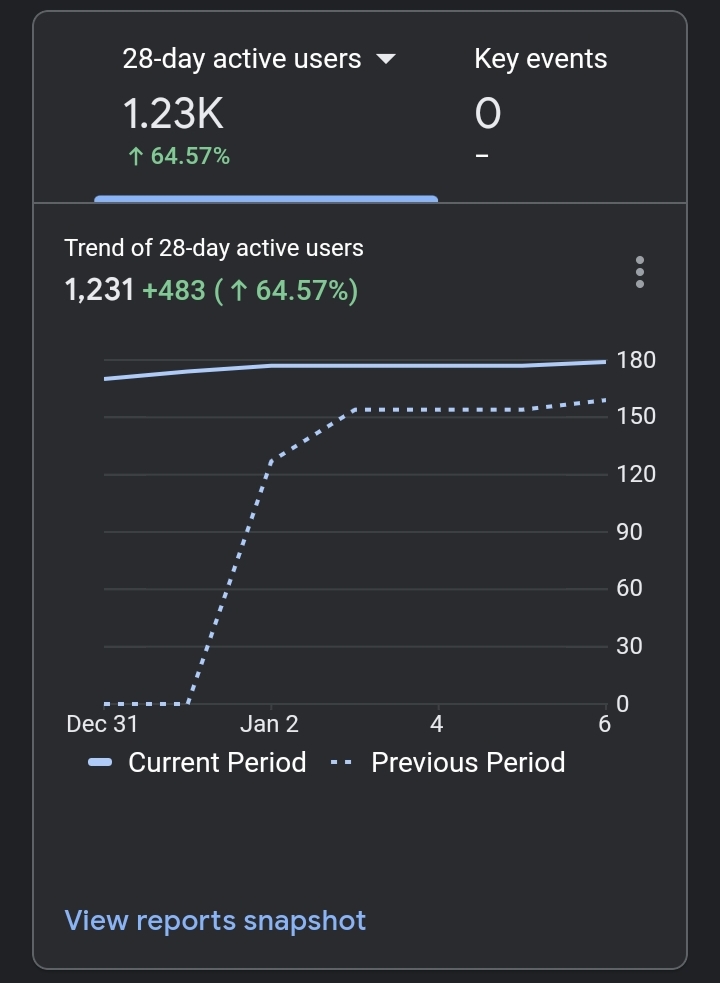
Task: Click the green up arrow beside 64.57% under 1.23K
Action: [x=135, y=156]
